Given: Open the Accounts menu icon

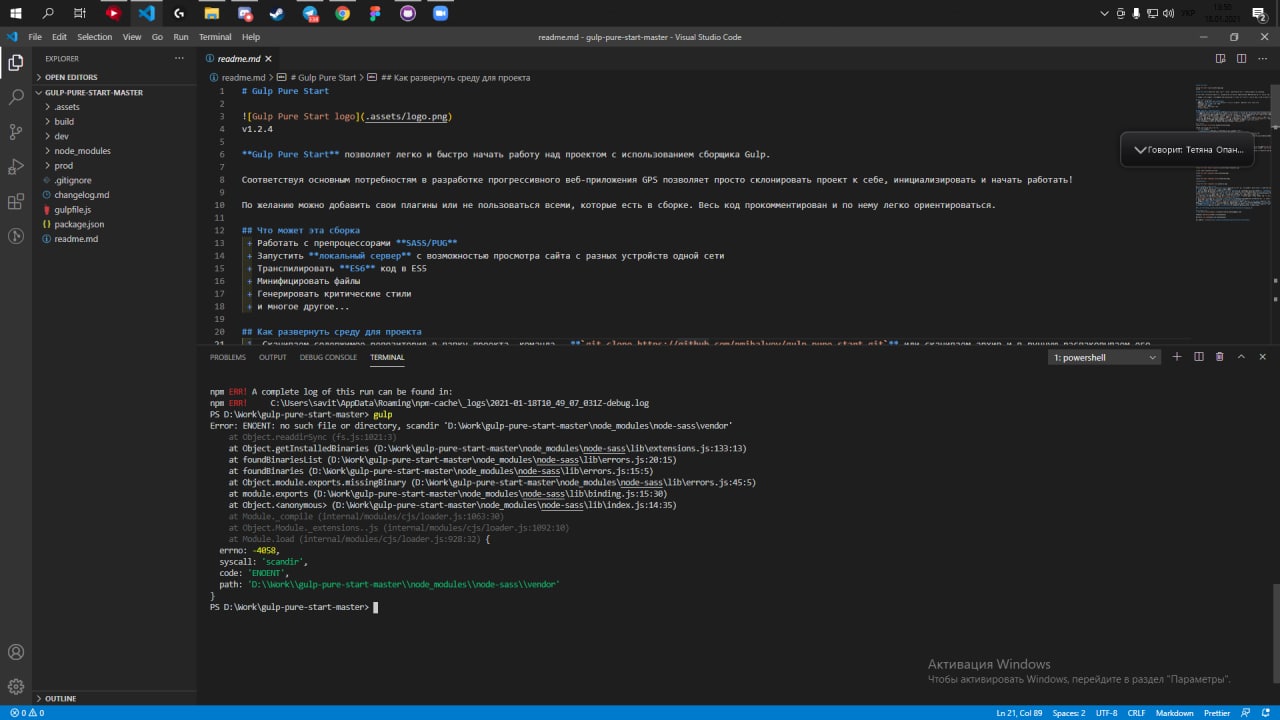Looking at the screenshot, I should click(16, 652).
